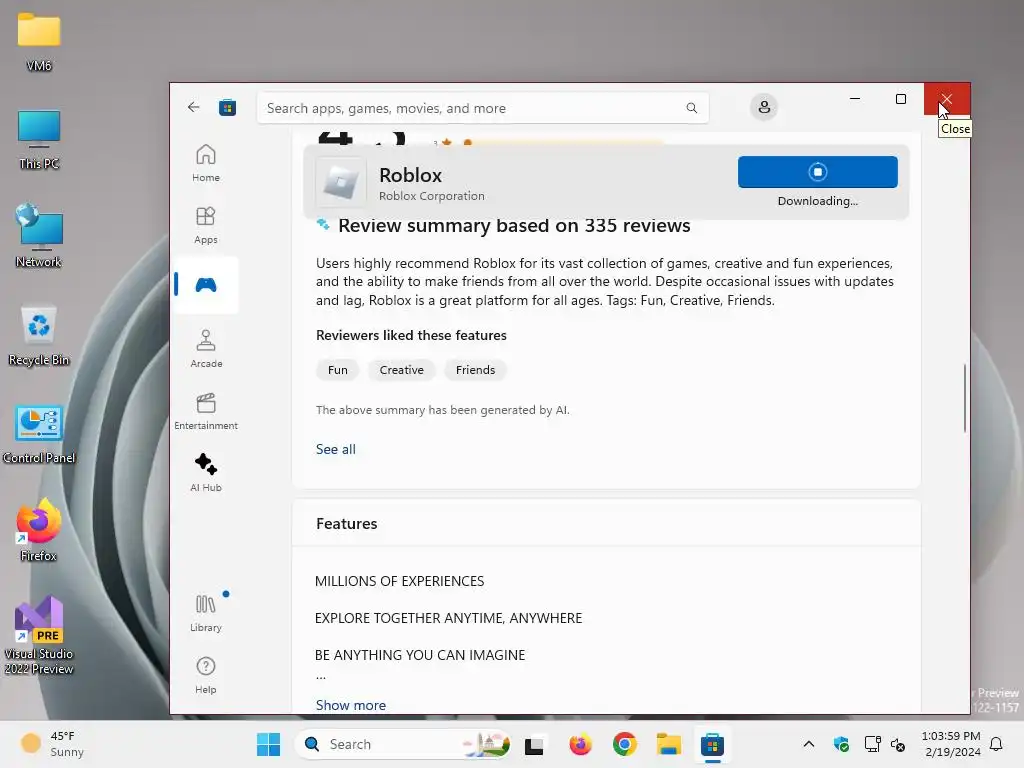
Task: Select the Creative feature tag
Action: (402, 370)
